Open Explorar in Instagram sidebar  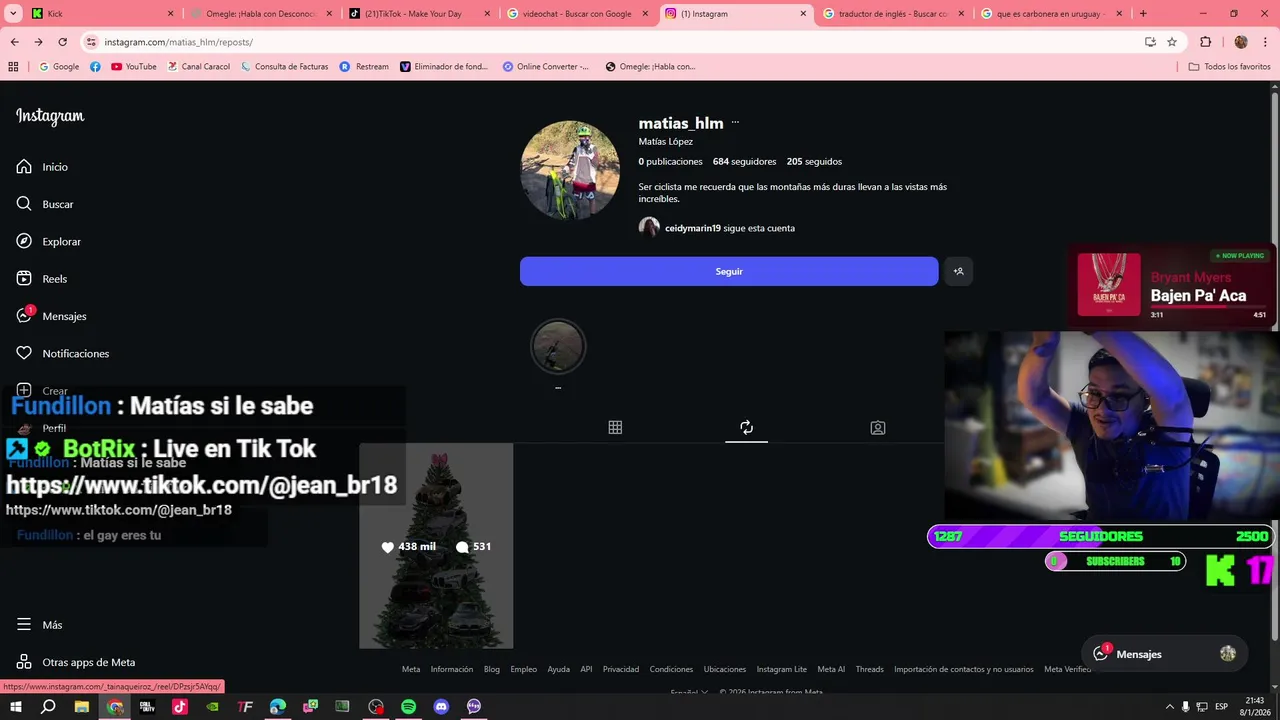point(48,241)
